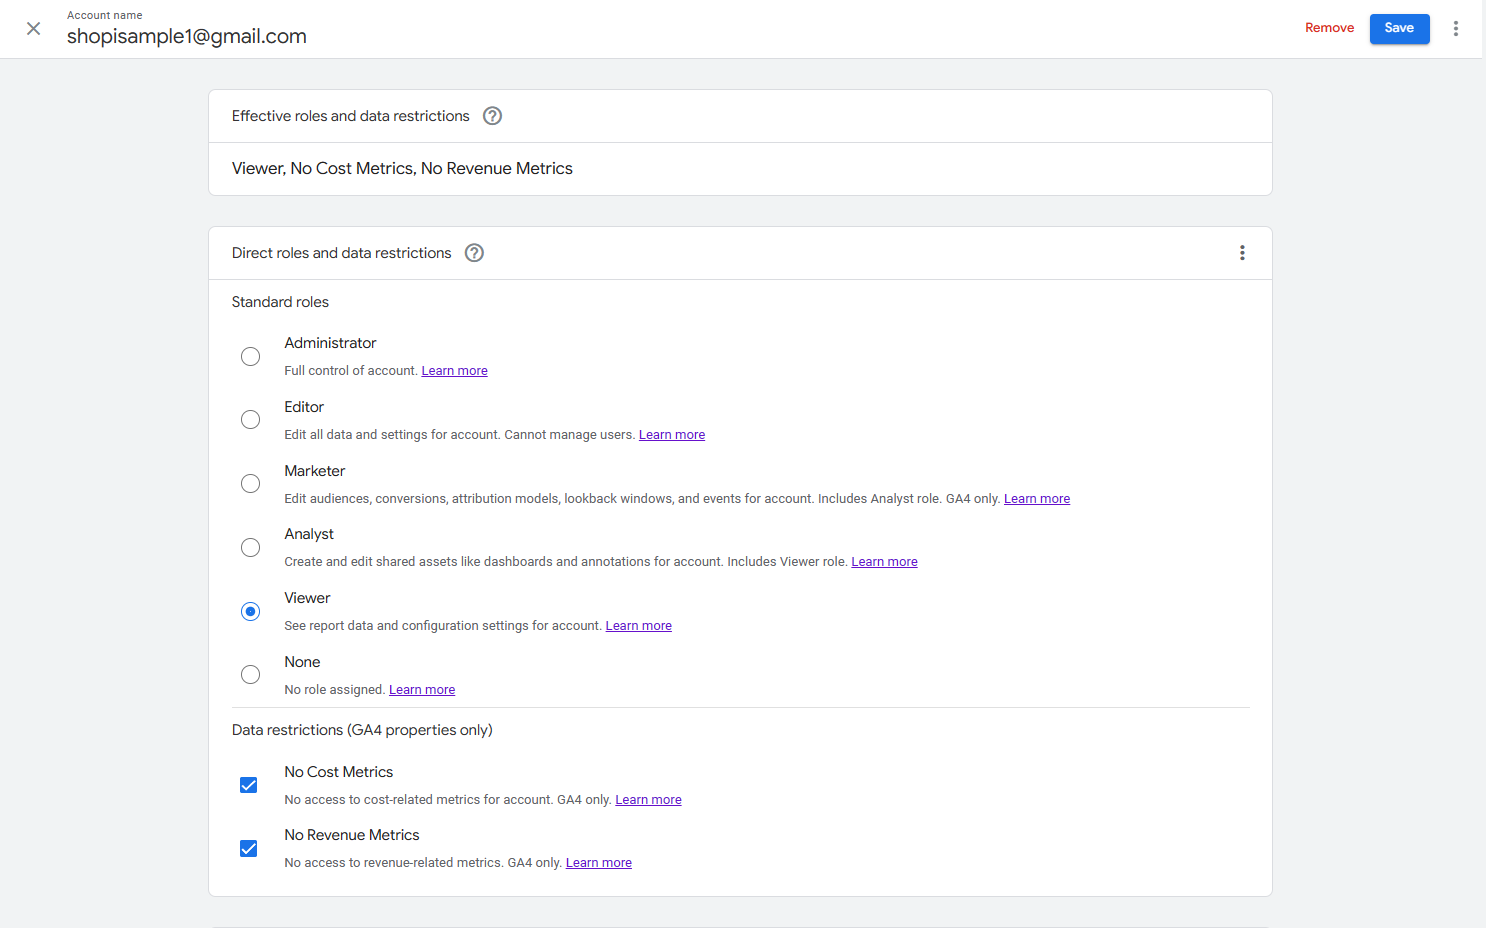Open the top-right more options menu
The width and height of the screenshot is (1486, 928).
(1456, 29)
